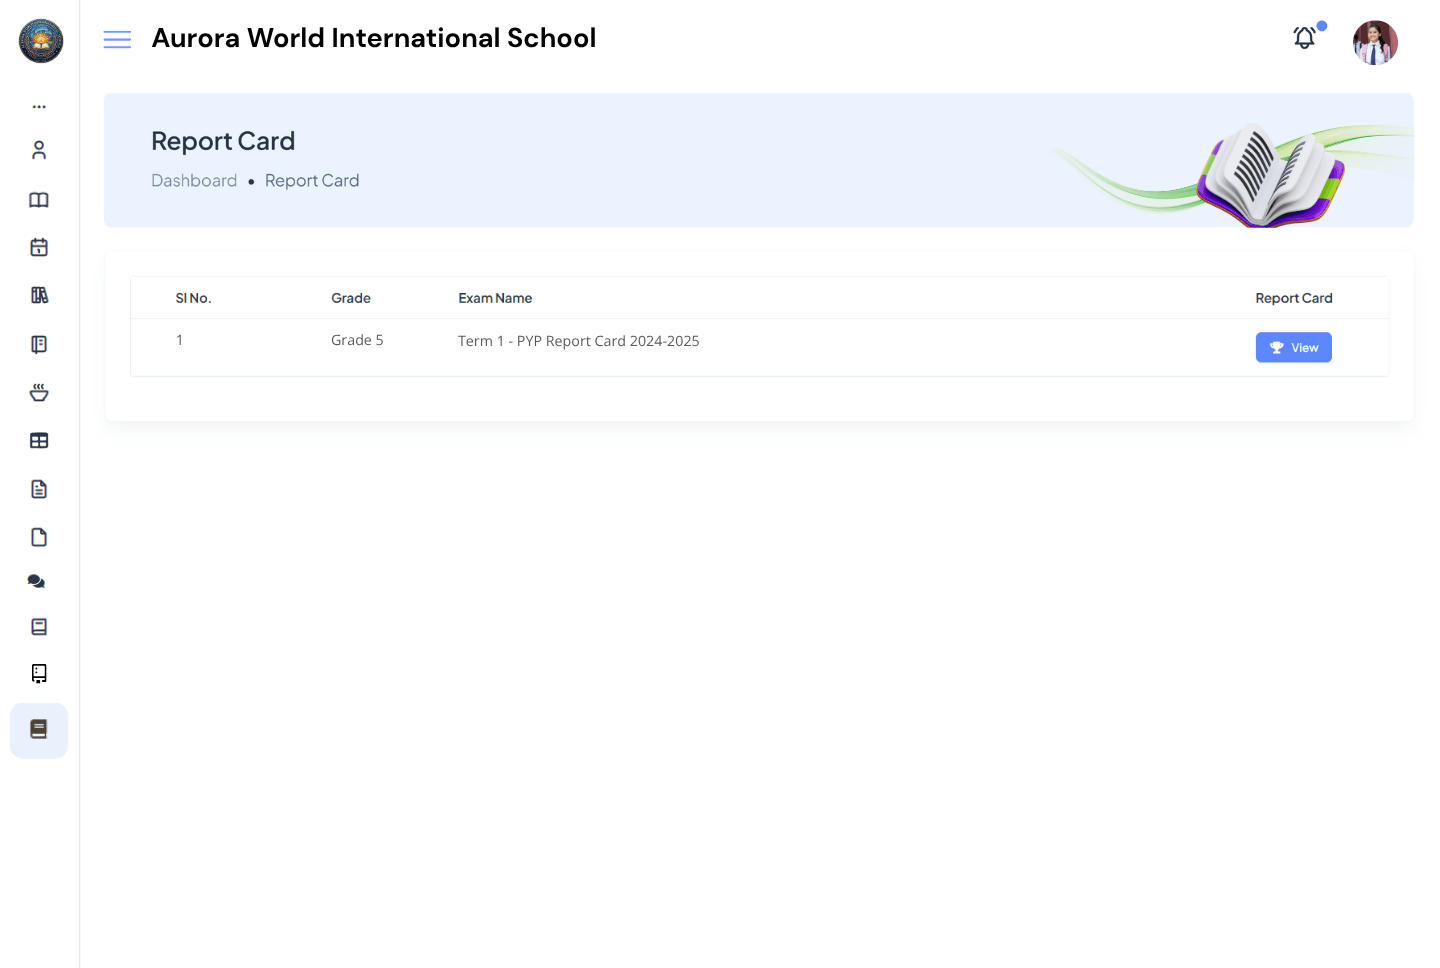Click the highlighted report card icon
The image size is (1440, 968).
39,730
